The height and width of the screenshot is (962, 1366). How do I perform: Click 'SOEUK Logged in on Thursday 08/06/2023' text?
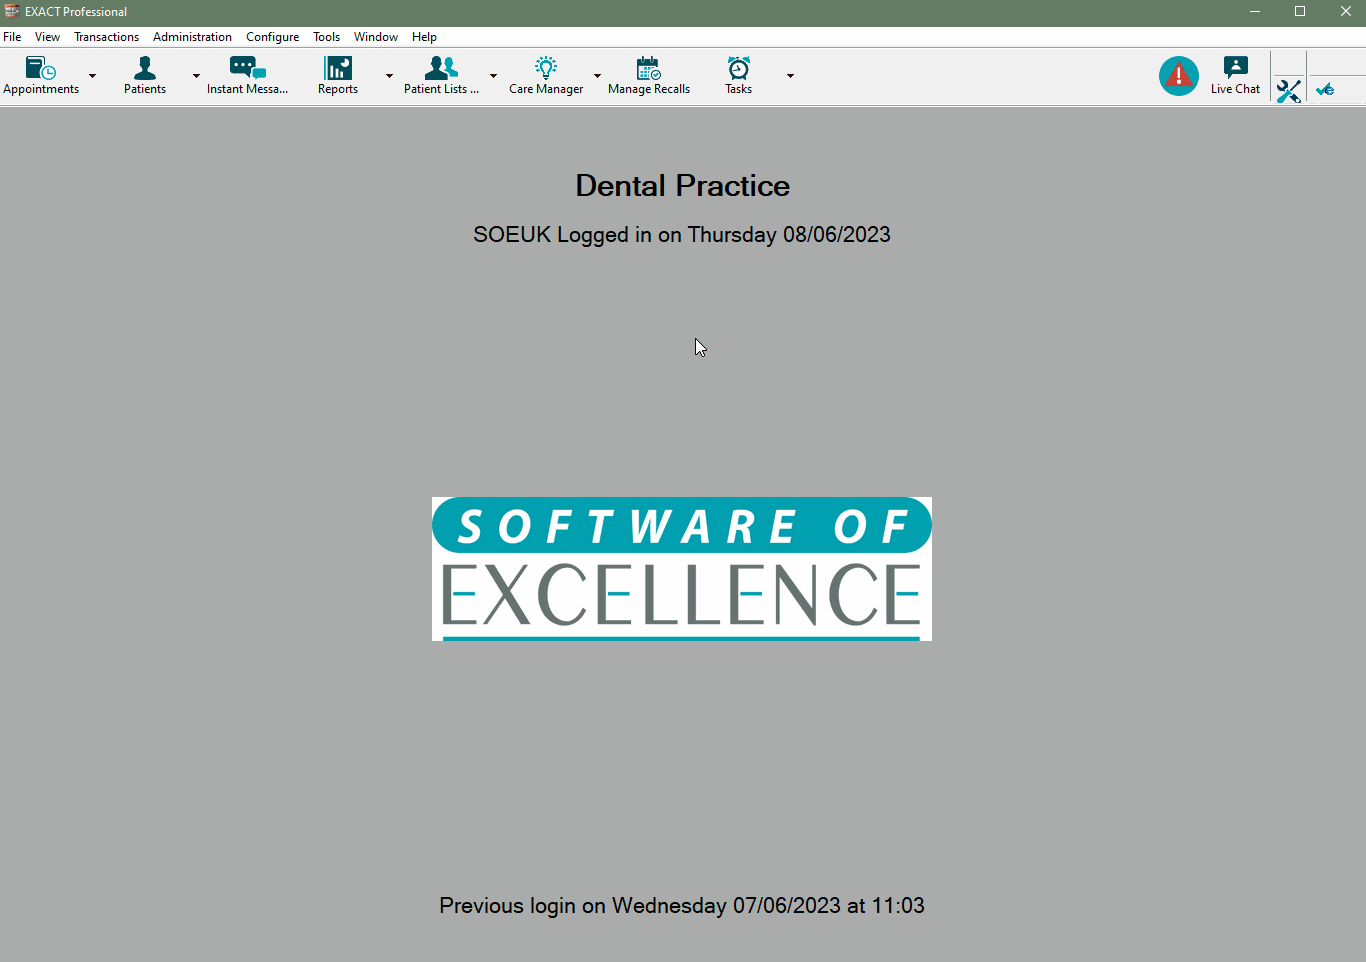coord(682,235)
